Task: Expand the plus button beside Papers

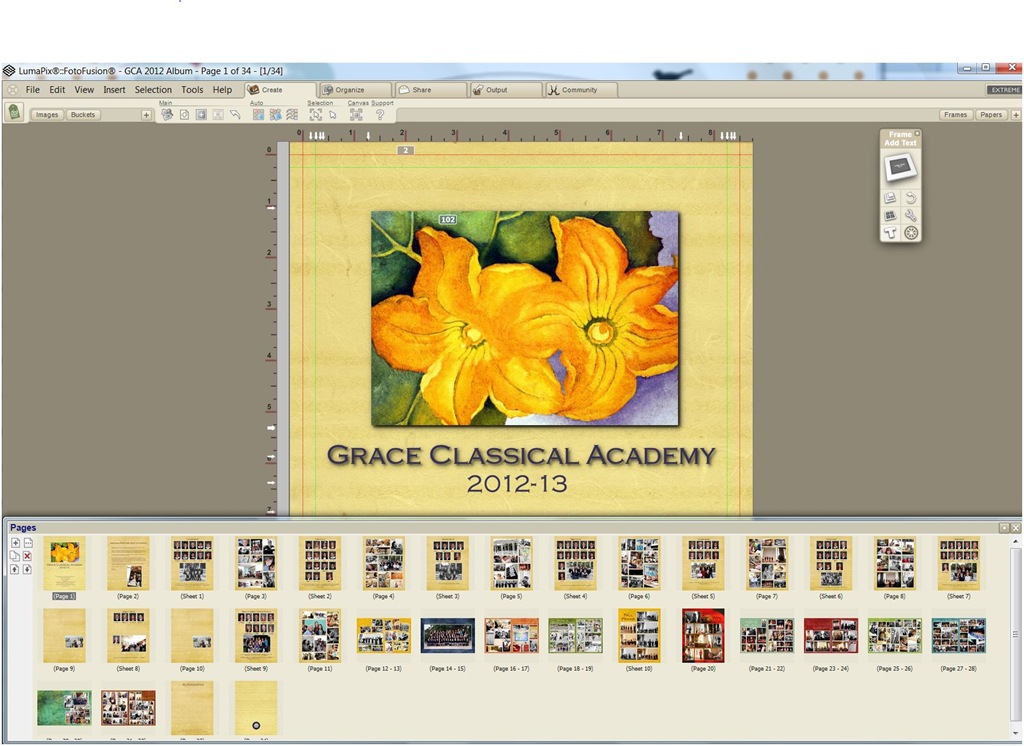Action: pyautogui.click(x=1016, y=115)
